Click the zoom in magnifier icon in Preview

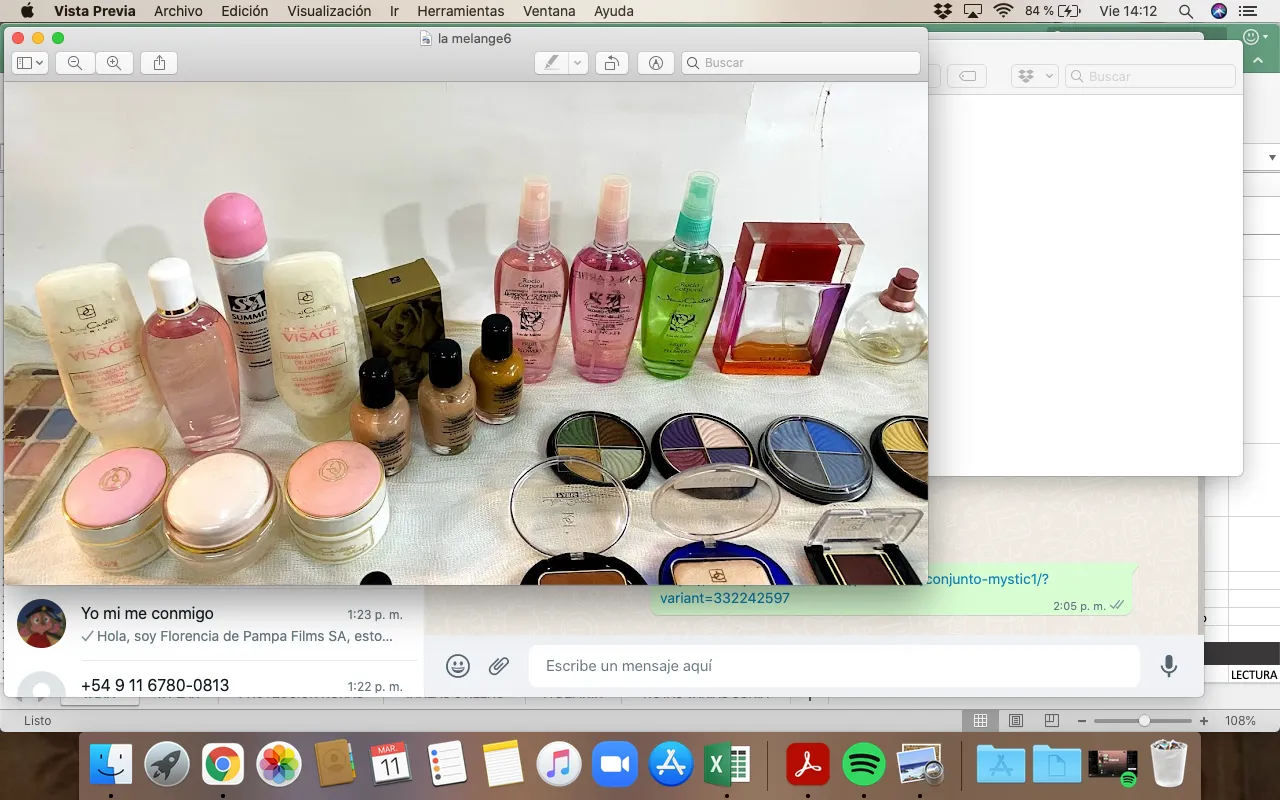[114, 62]
